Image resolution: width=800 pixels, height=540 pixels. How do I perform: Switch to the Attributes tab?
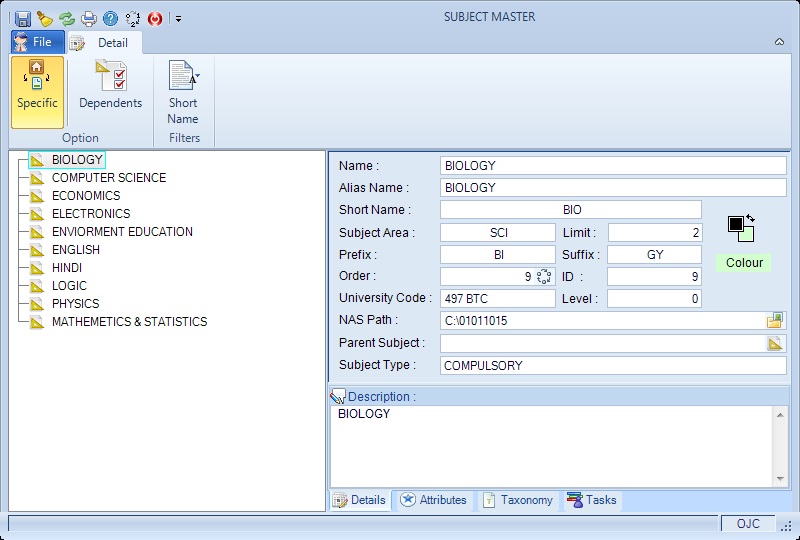pyautogui.click(x=434, y=500)
